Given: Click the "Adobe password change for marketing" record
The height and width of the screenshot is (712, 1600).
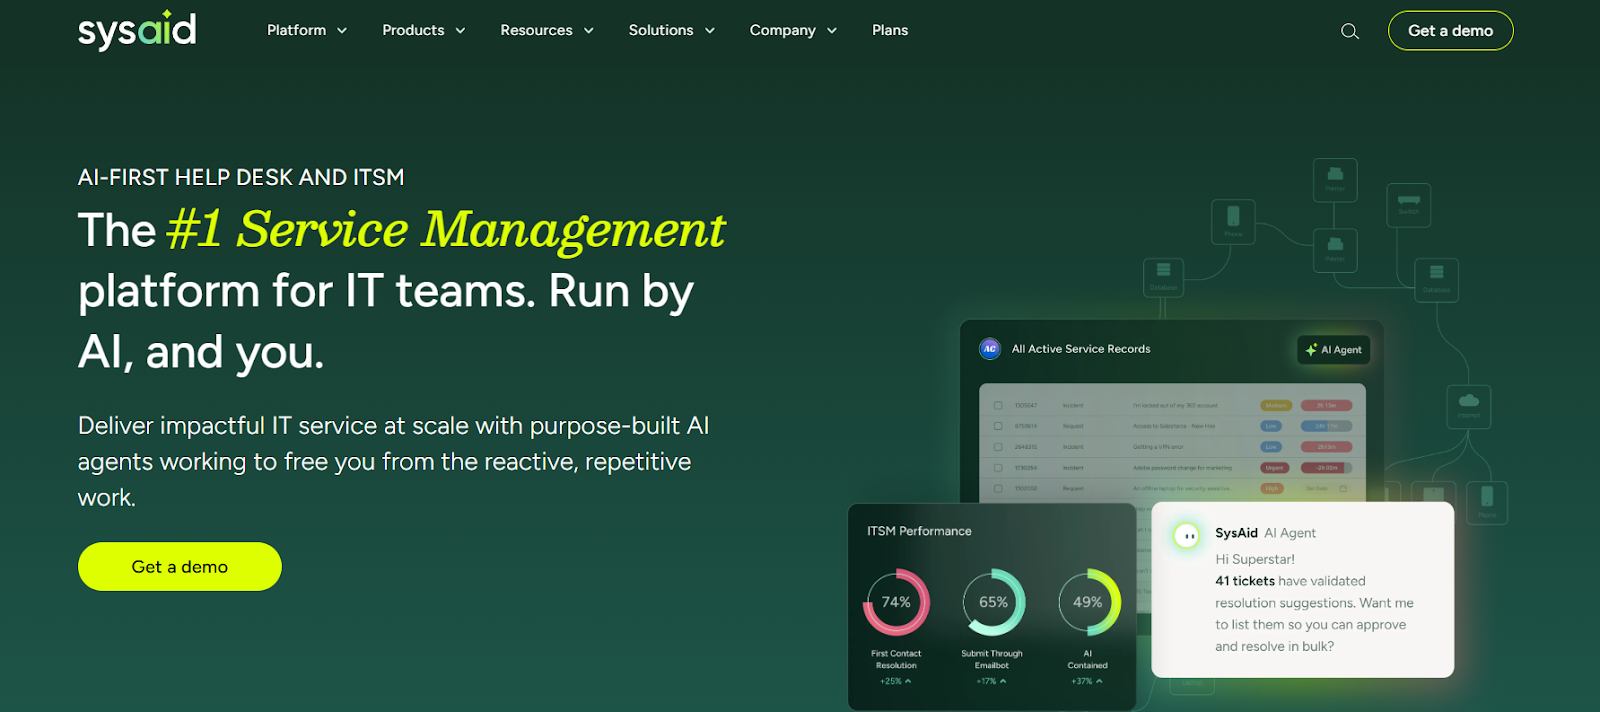Looking at the screenshot, I should (x=1182, y=468).
